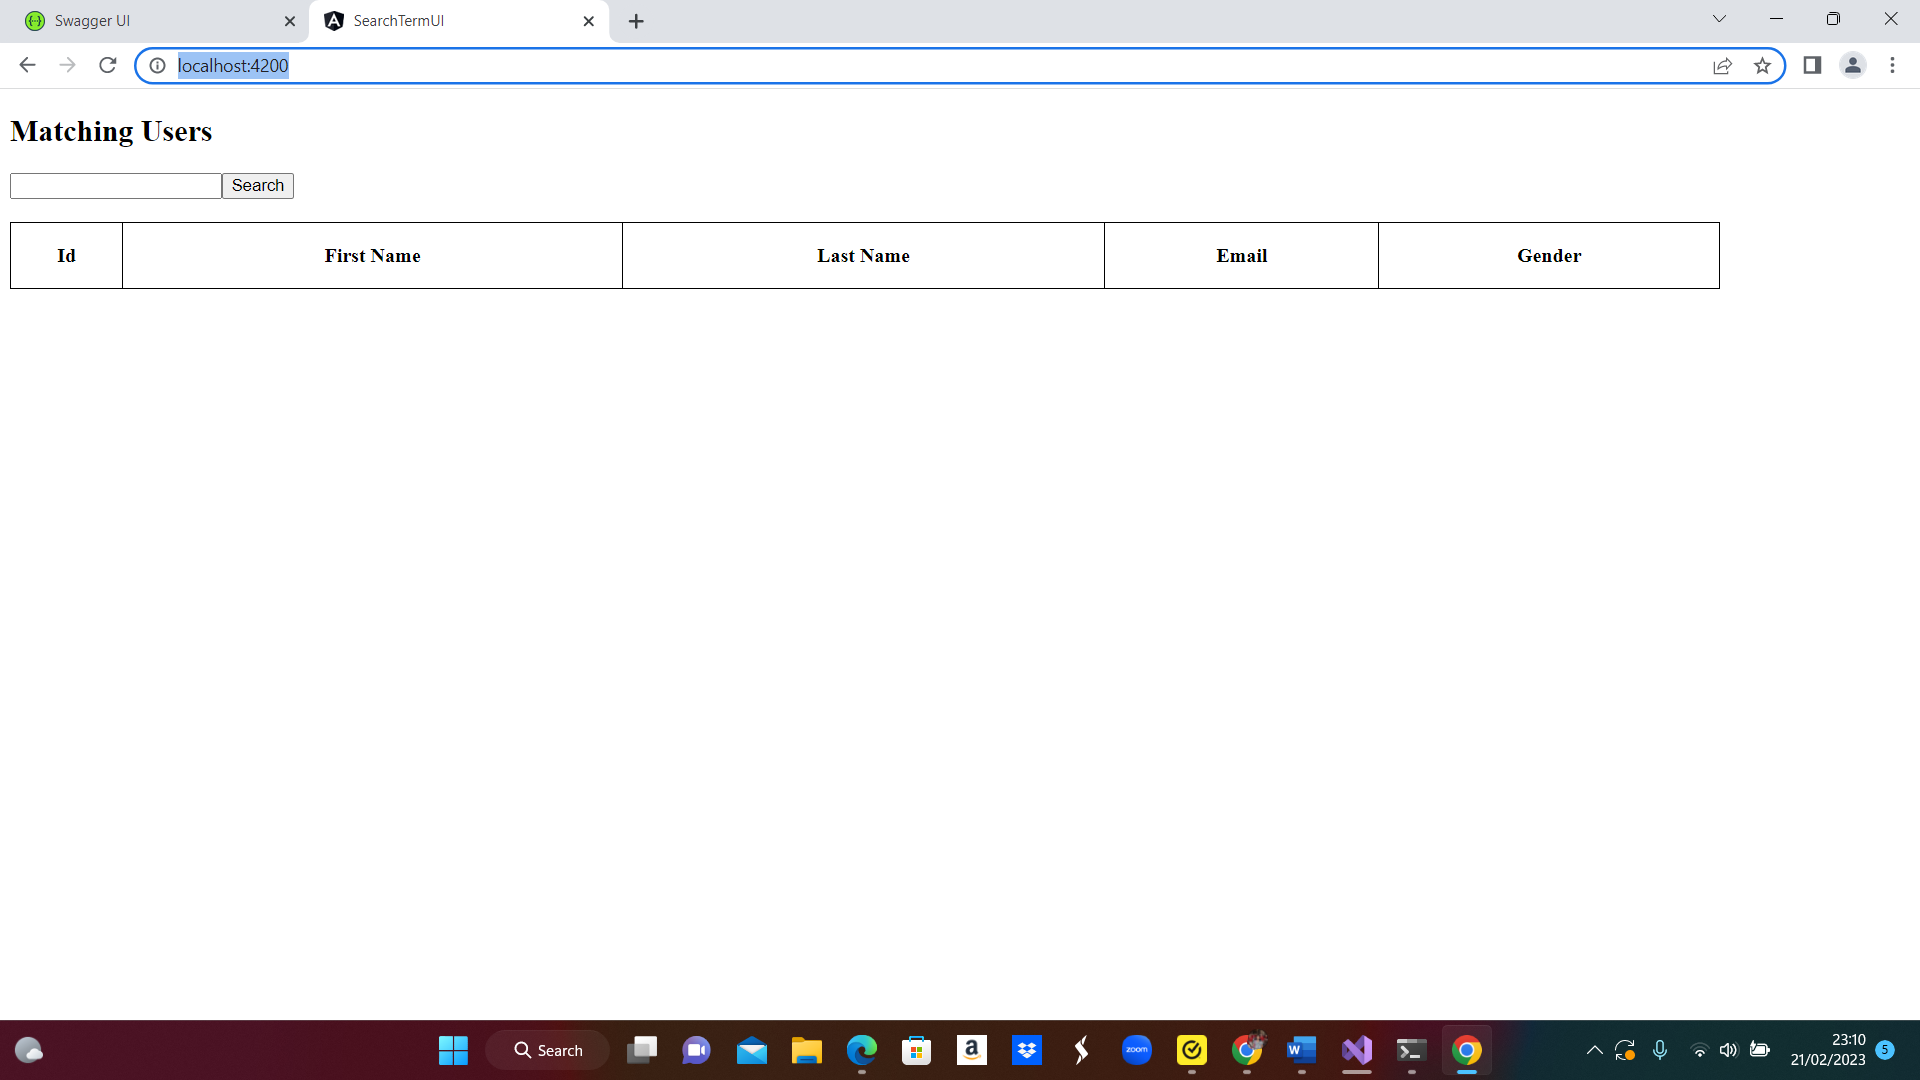Open Chrome's three-dot settings menu
This screenshot has width=1920, height=1080.
click(1892, 65)
